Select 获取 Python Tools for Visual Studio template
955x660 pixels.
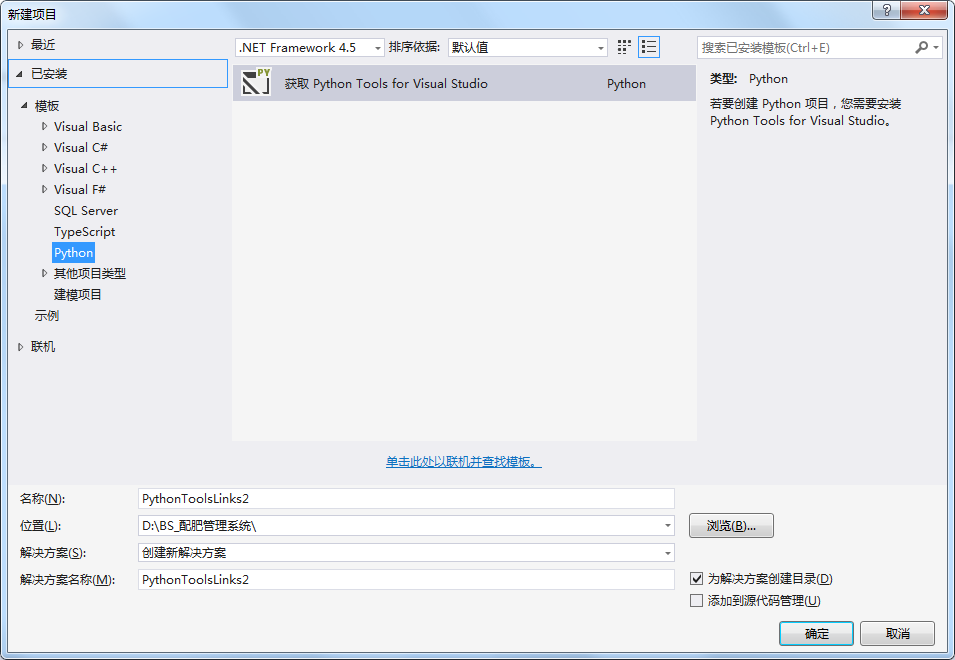pyautogui.click(x=464, y=83)
